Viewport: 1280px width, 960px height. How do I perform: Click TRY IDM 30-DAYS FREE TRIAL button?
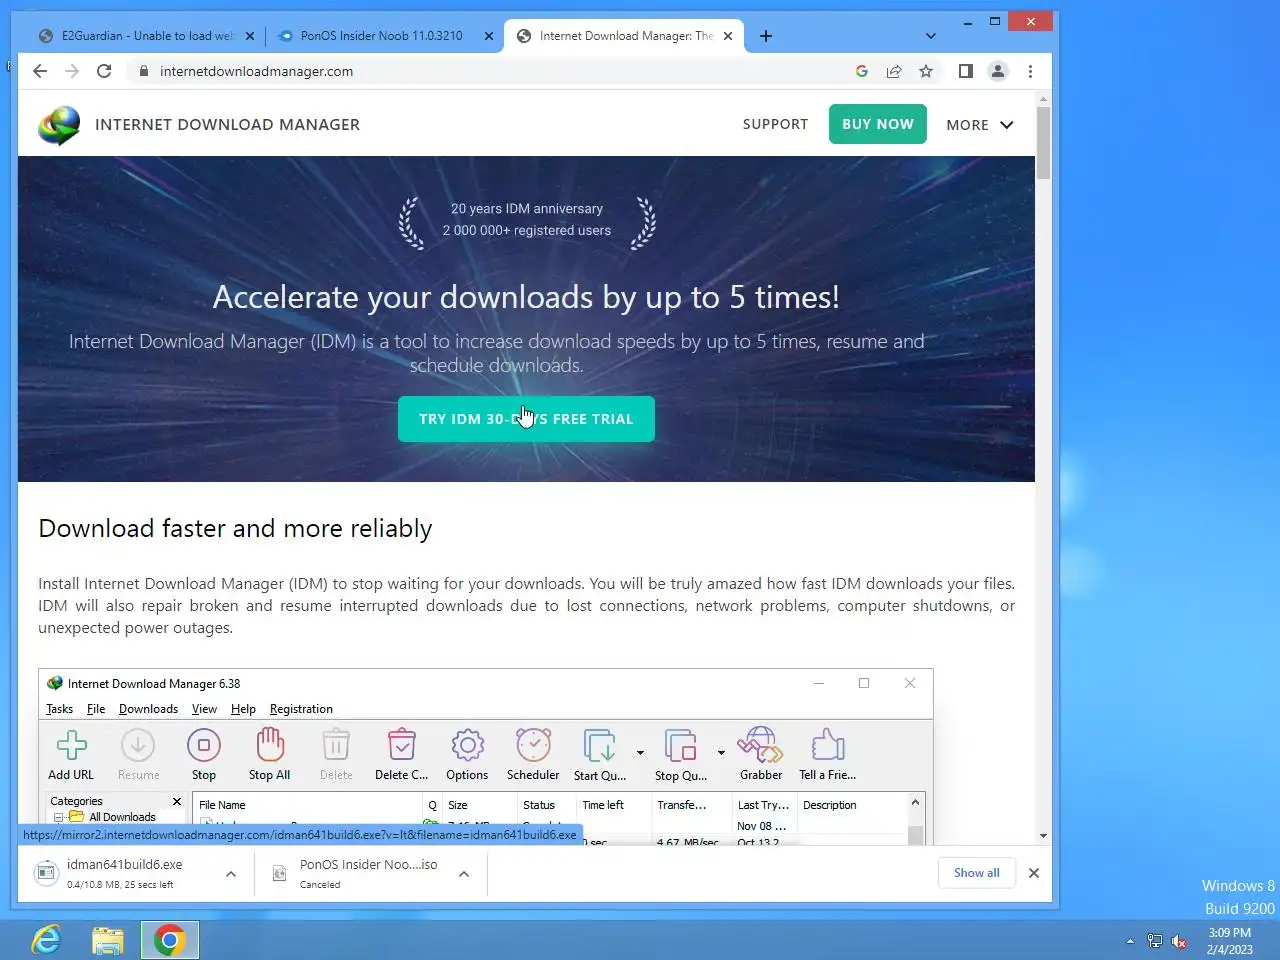click(x=526, y=419)
